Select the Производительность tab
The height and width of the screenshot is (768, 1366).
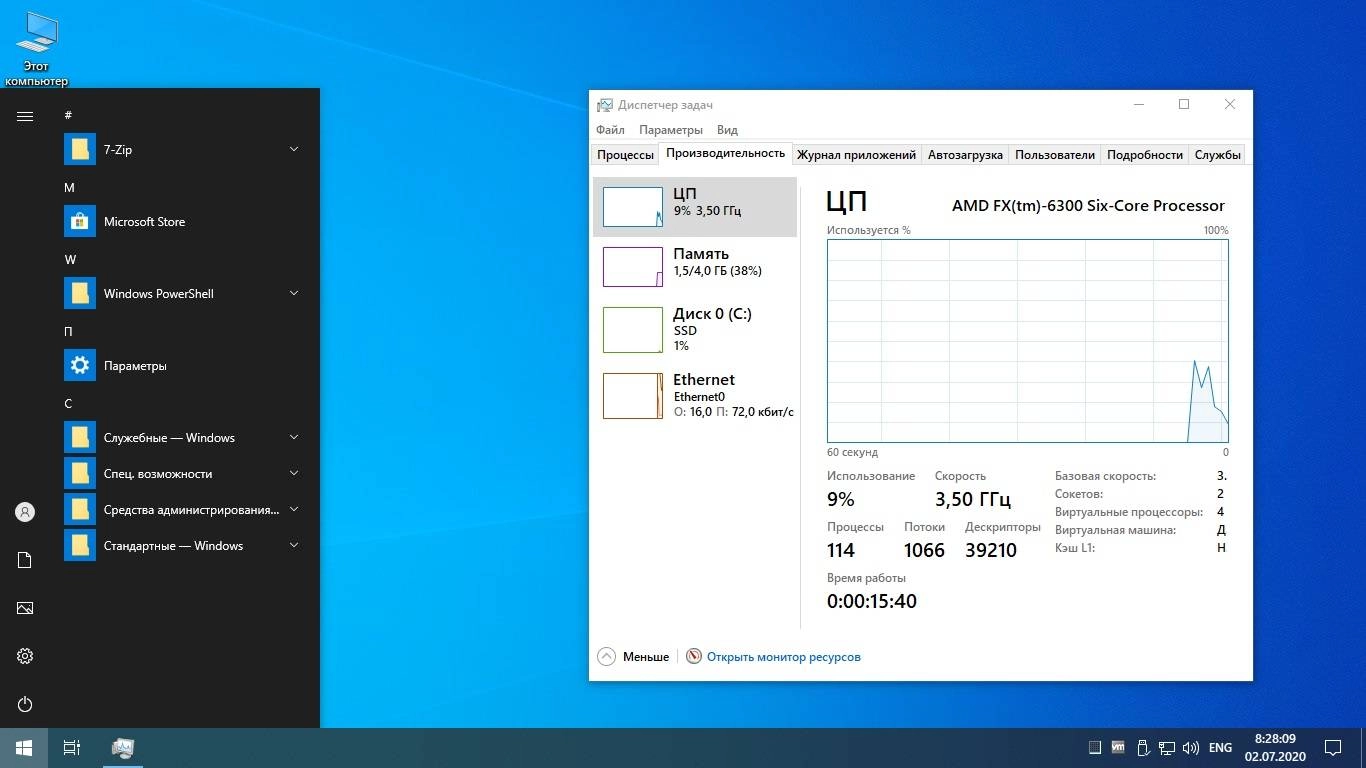[725, 153]
